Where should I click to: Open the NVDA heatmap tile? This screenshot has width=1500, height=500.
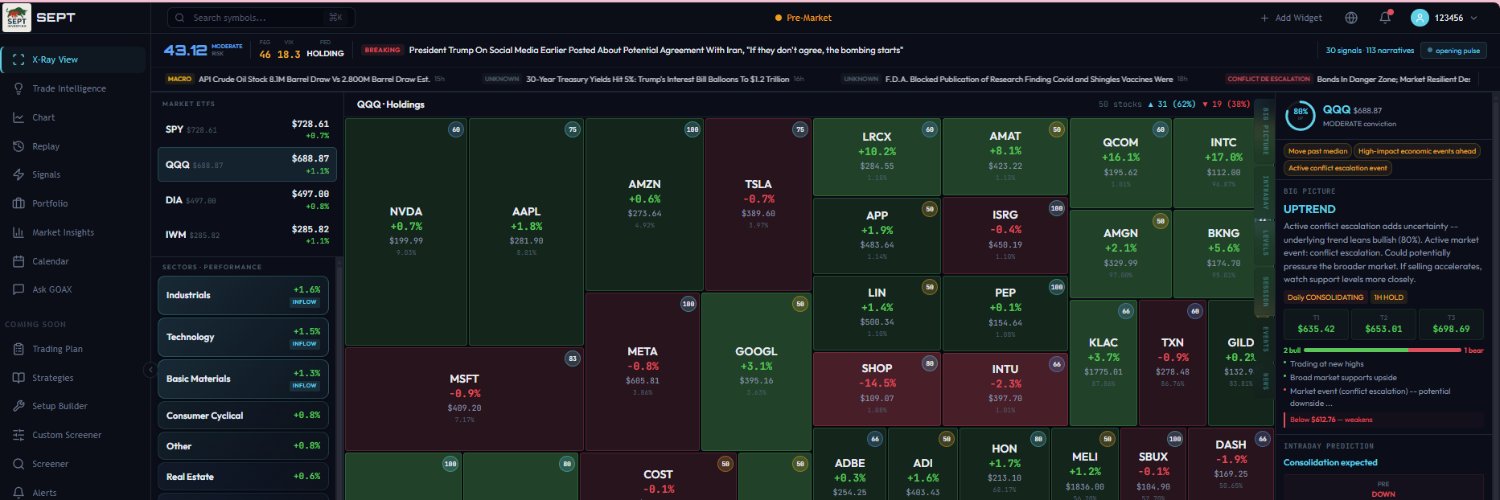point(406,232)
